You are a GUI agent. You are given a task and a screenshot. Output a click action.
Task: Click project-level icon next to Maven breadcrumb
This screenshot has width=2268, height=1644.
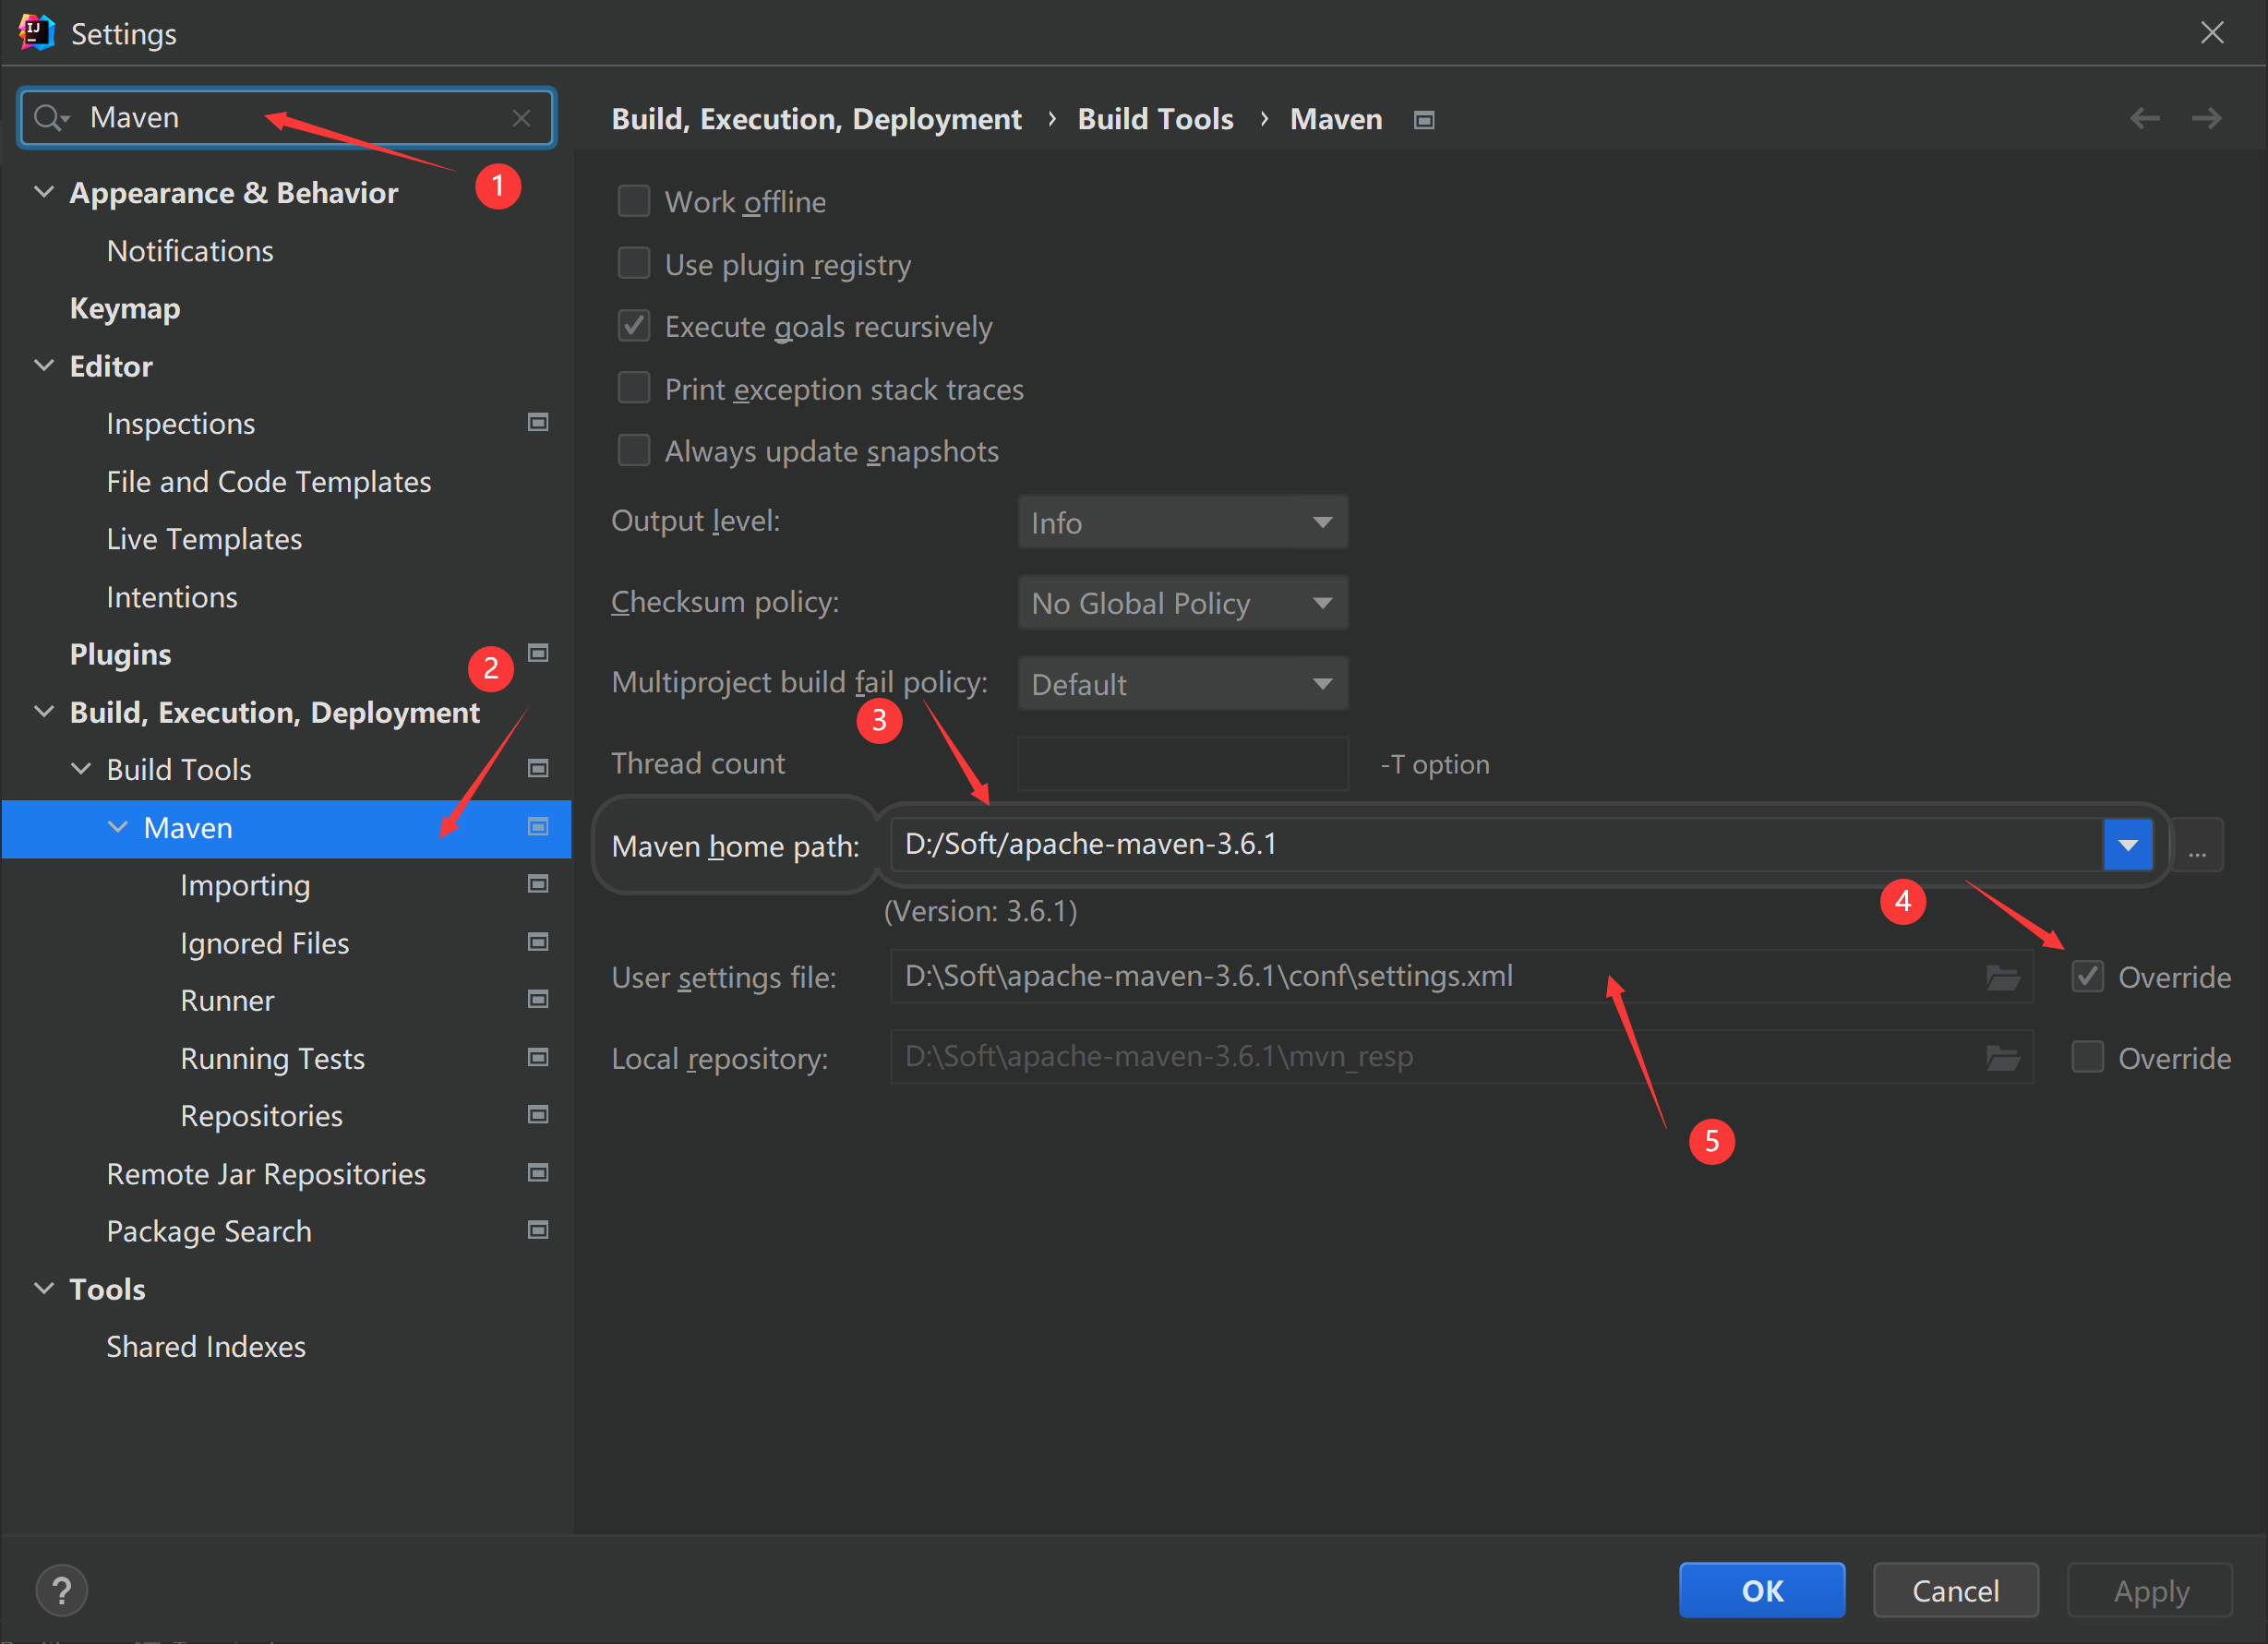[1424, 120]
